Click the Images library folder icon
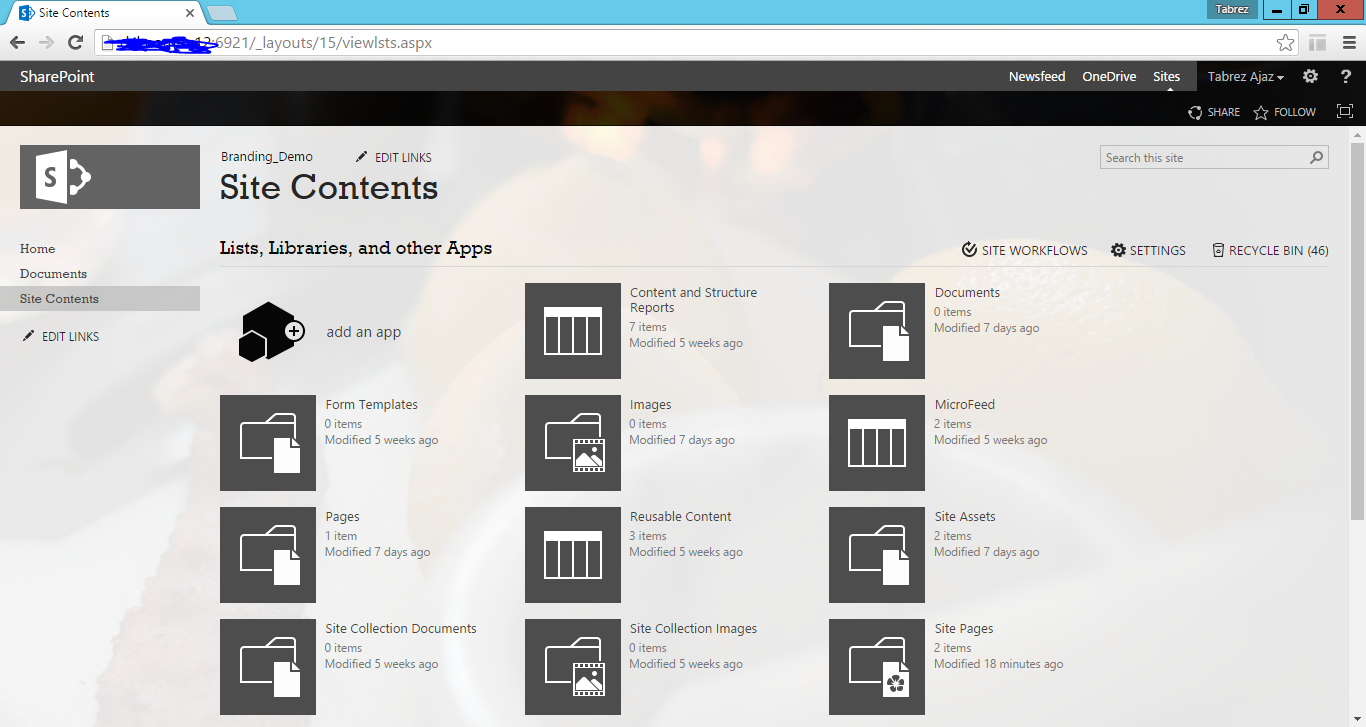This screenshot has height=727, width=1366. (572, 443)
